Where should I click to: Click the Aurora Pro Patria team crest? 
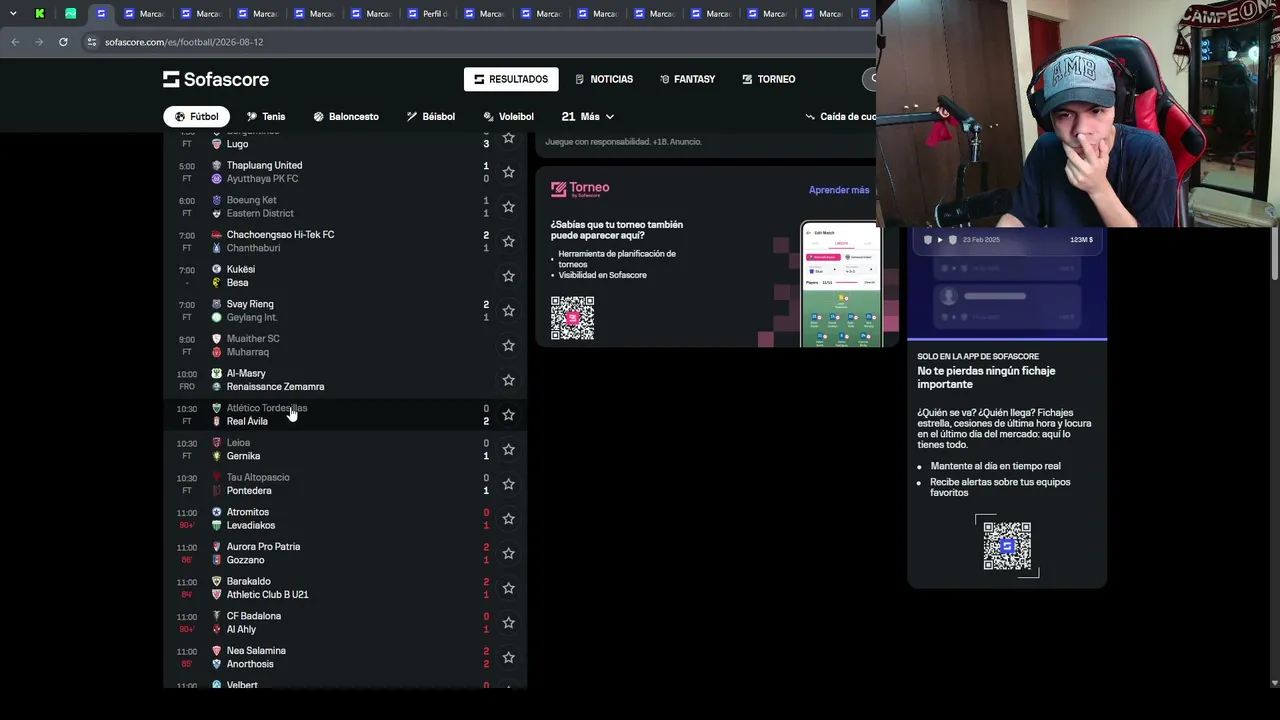coord(216,547)
